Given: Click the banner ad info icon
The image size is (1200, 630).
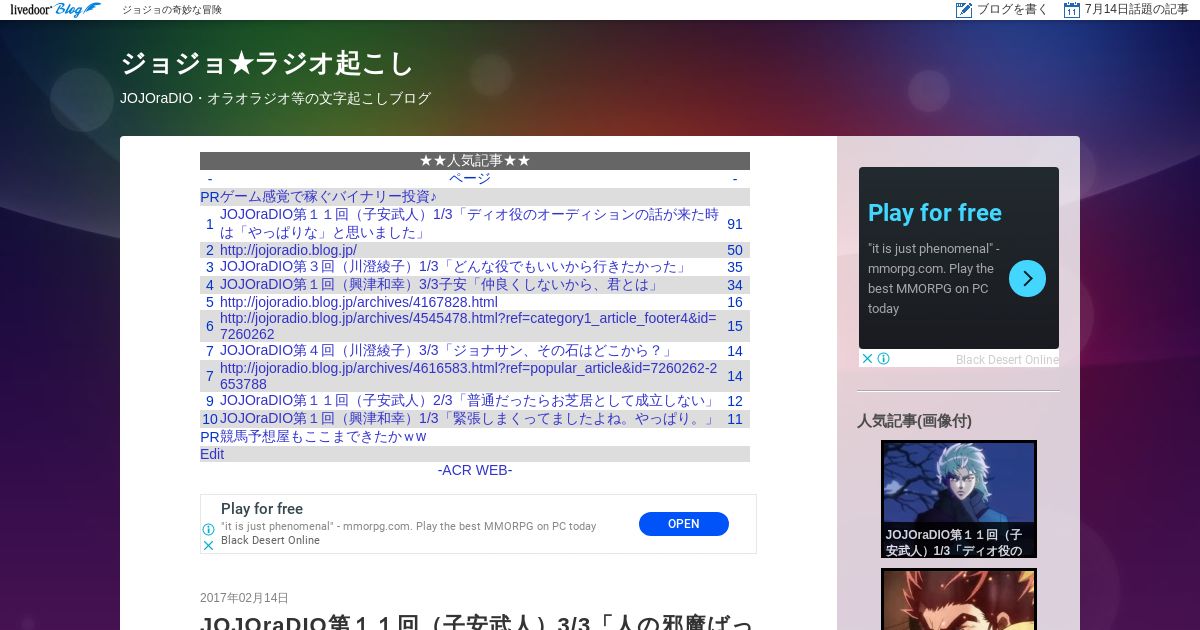Looking at the screenshot, I should tap(208, 530).
